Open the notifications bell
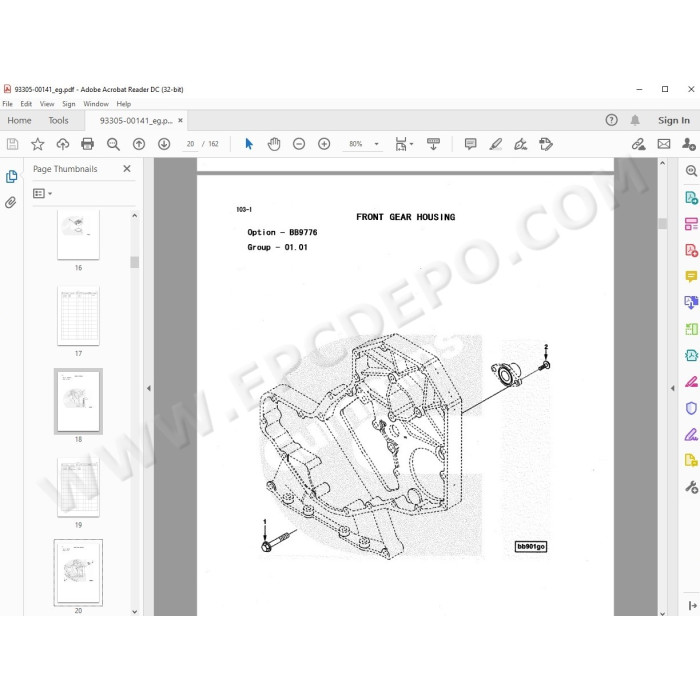700x700 pixels. click(635, 120)
